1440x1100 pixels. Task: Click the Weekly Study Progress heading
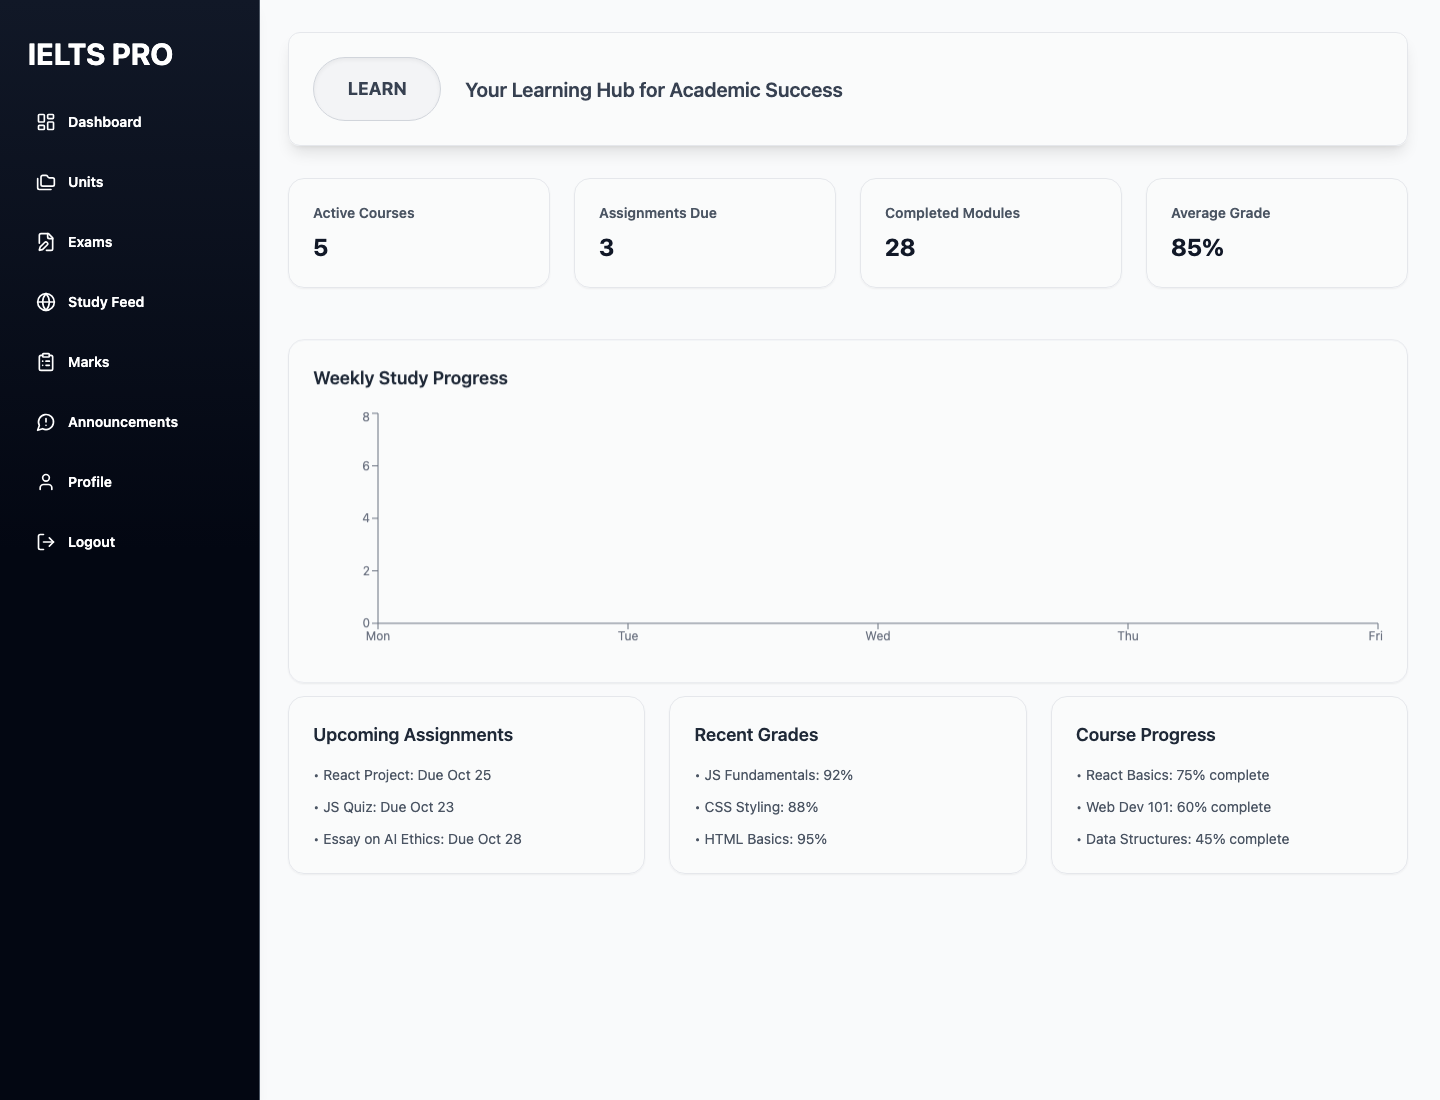click(x=410, y=378)
